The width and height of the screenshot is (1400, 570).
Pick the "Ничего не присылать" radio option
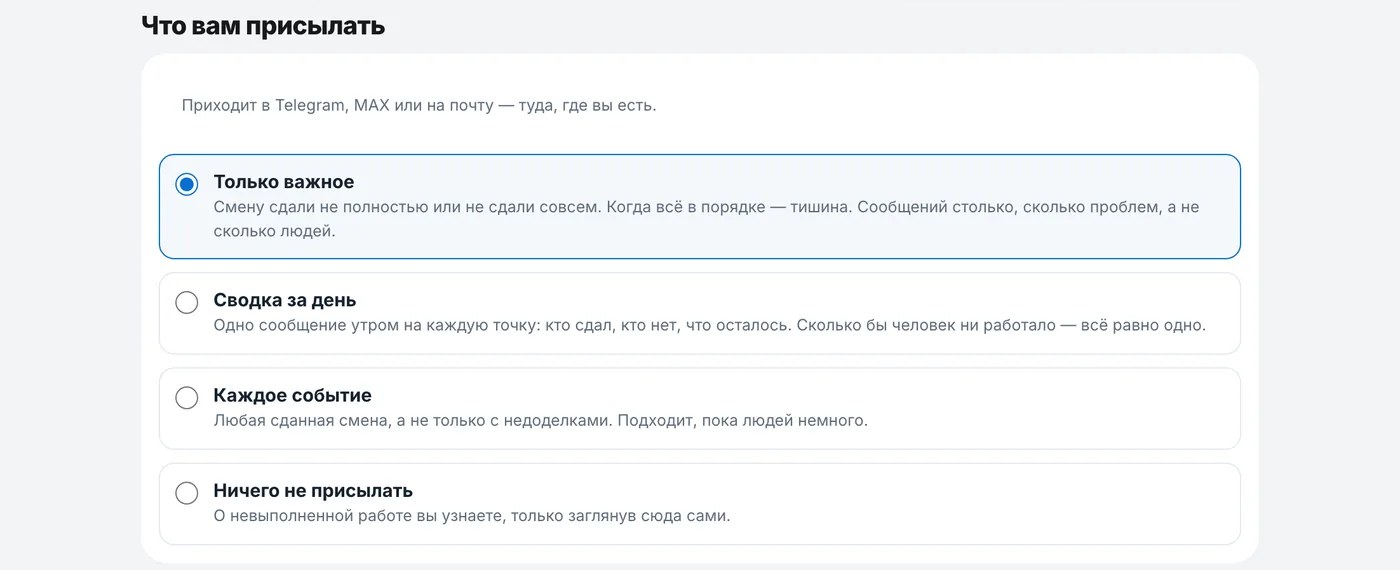coord(187,493)
